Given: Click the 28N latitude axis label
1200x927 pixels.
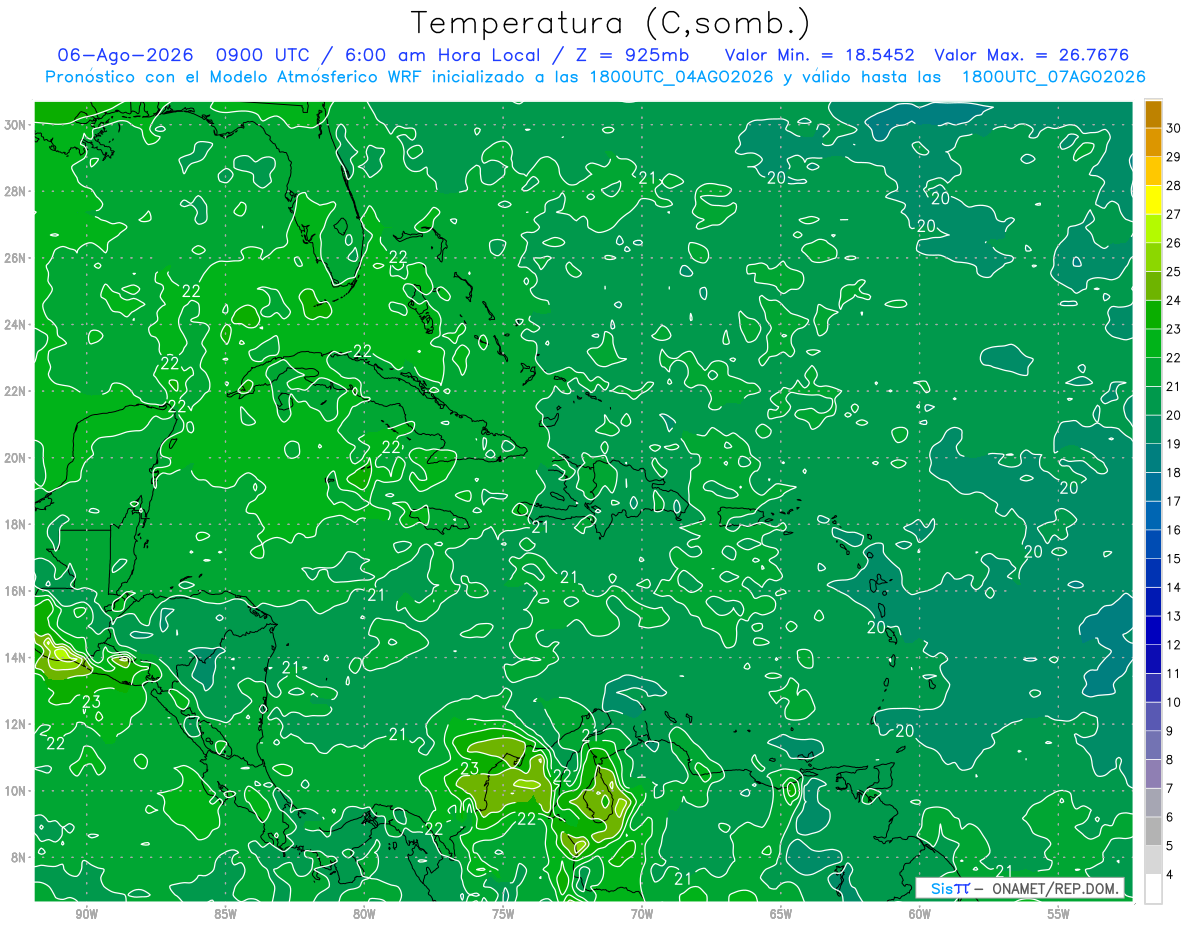Looking at the screenshot, I should pos(15,191).
